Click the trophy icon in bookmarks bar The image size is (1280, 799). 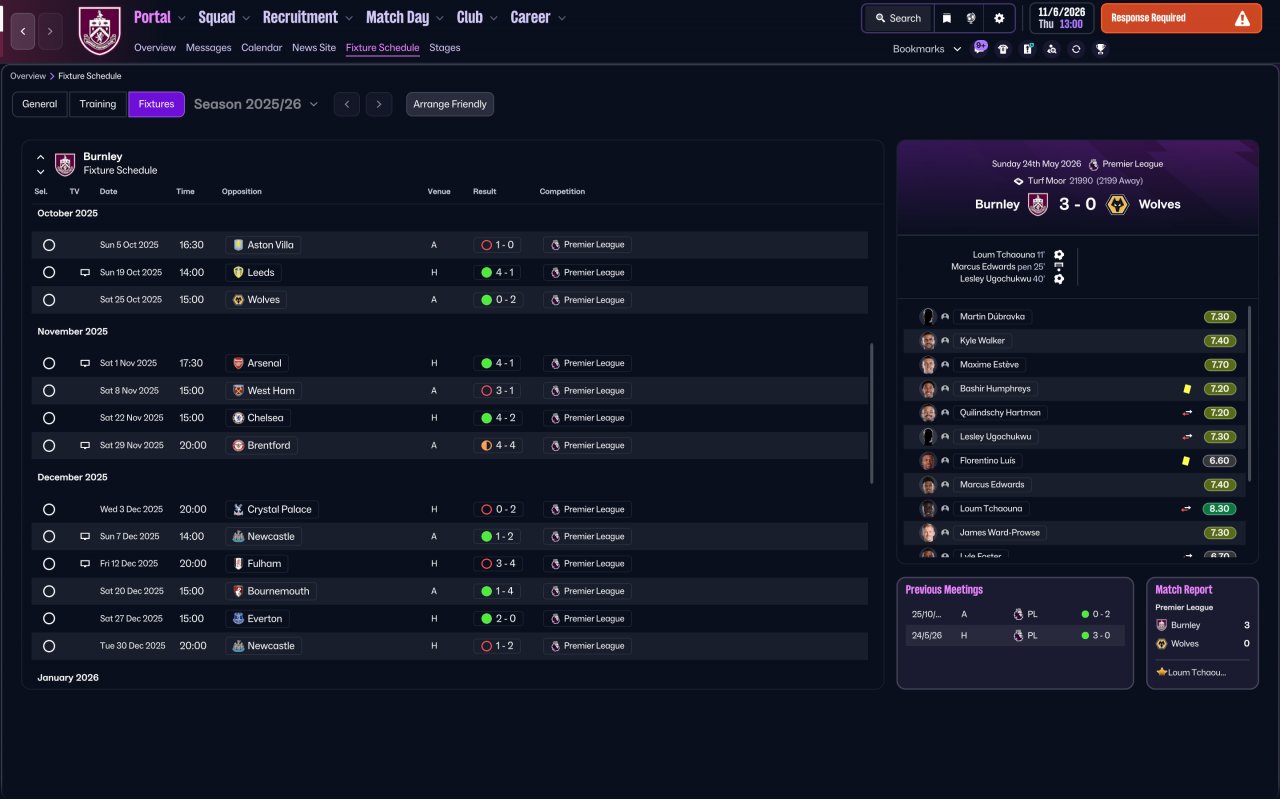point(1100,49)
